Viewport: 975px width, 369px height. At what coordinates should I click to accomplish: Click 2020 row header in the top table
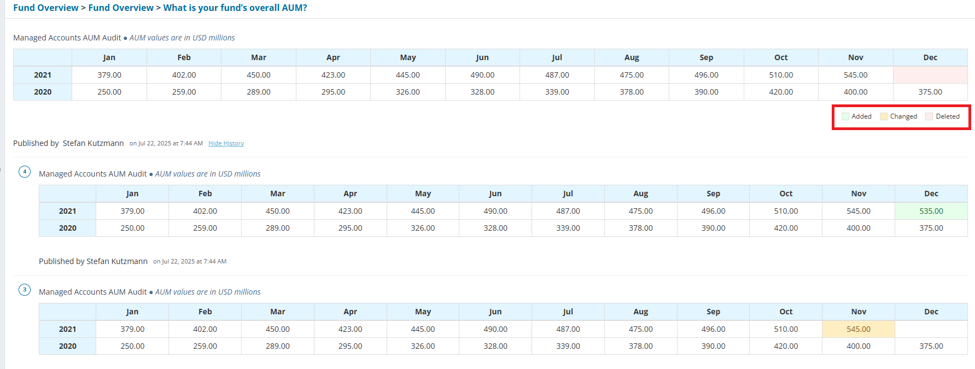click(42, 92)
